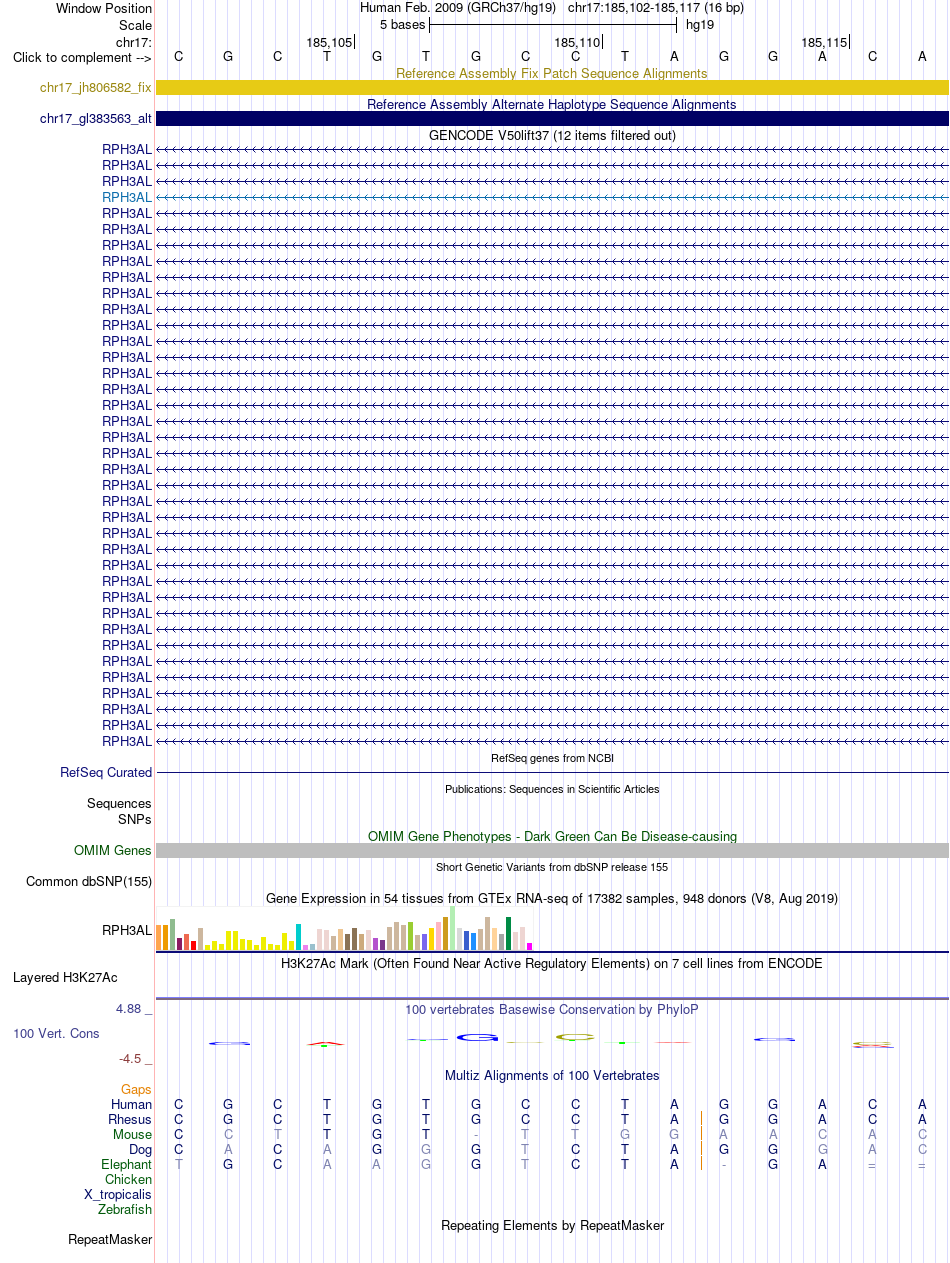The height and width of the screenshot is (1263, 950).
Task: Open Short Genetic Variants from dbSNP title
Action: pyautogui.click(x=552, y=867)
